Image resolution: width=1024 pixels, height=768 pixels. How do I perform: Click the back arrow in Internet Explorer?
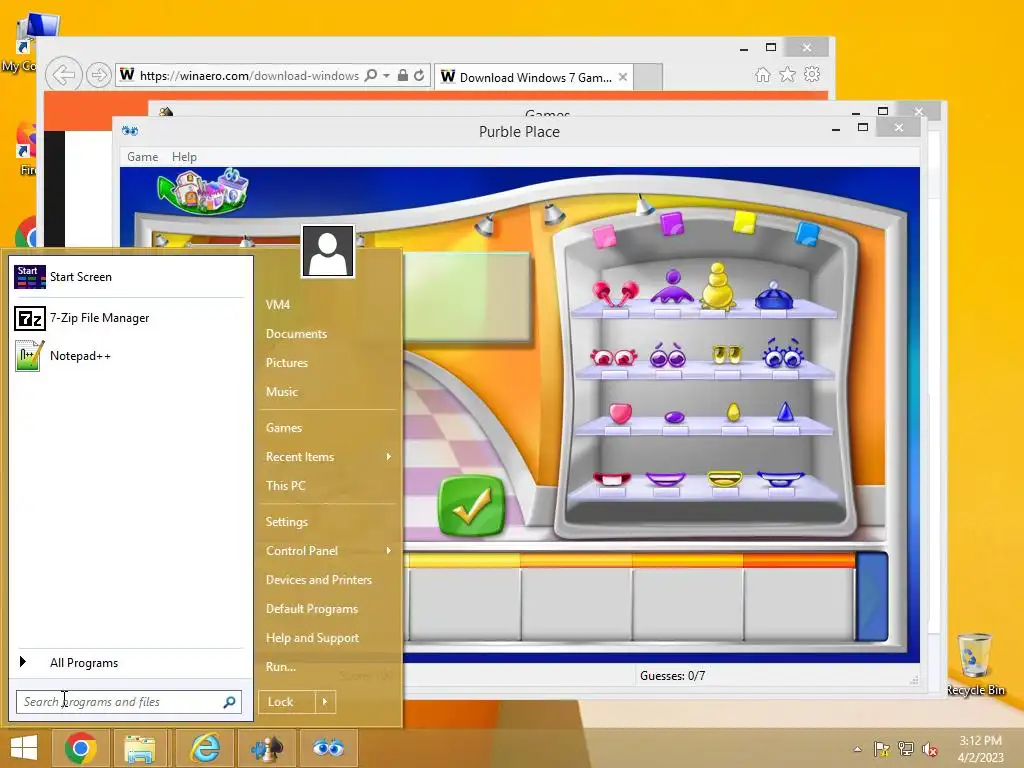[63, 75]
